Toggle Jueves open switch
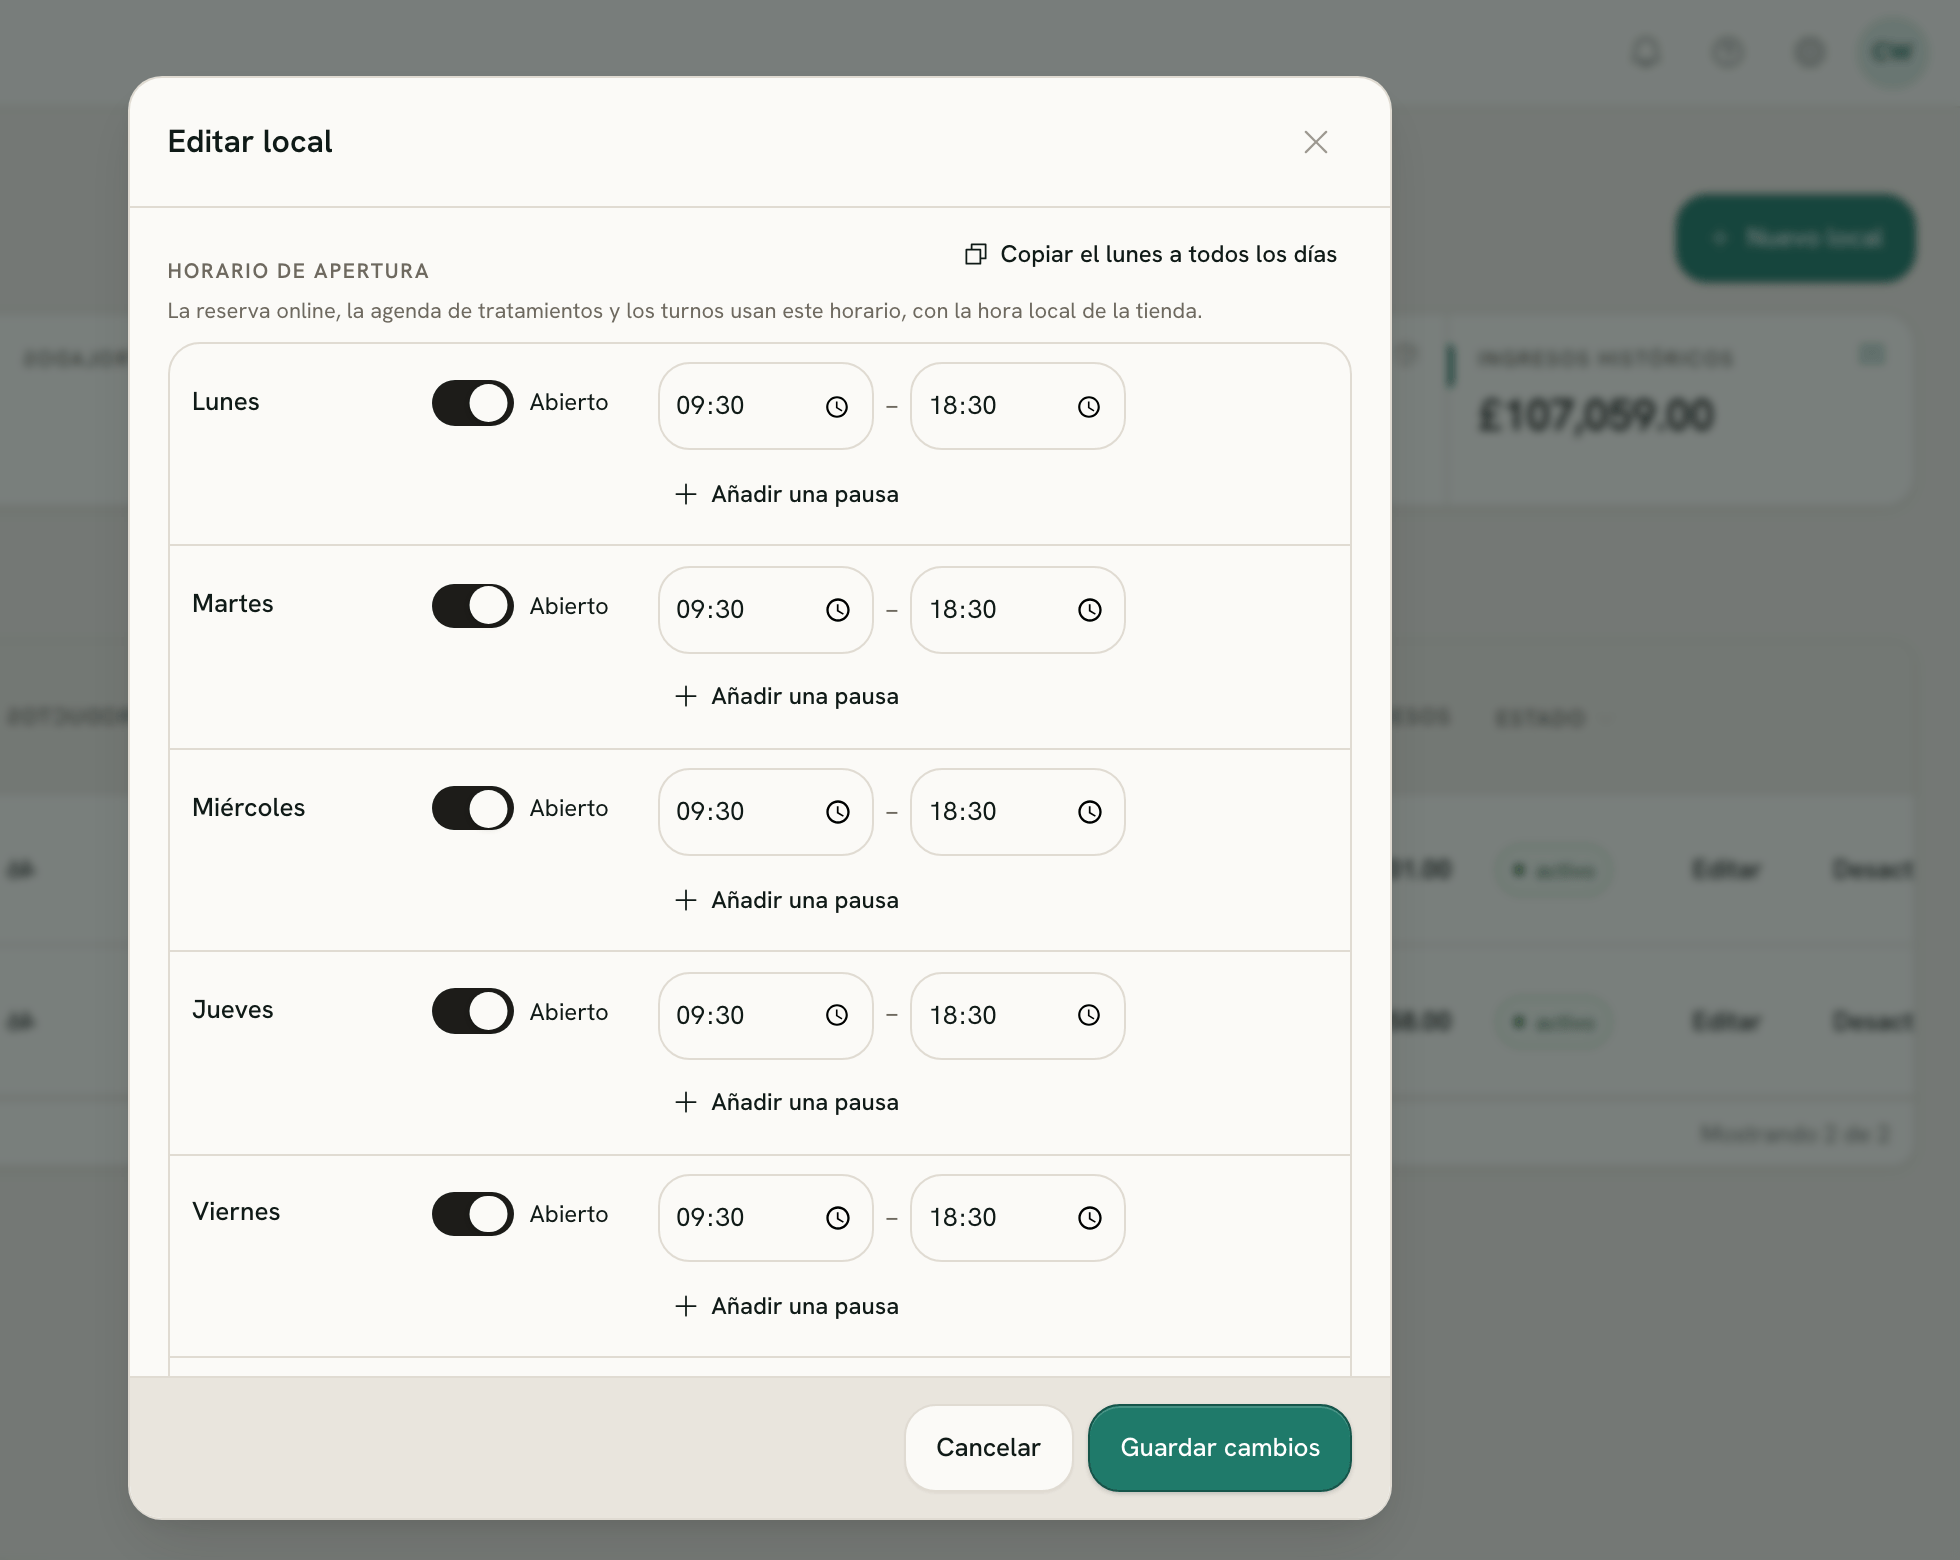This screenshot has width=1960, height=1560. pos(472,1011)
